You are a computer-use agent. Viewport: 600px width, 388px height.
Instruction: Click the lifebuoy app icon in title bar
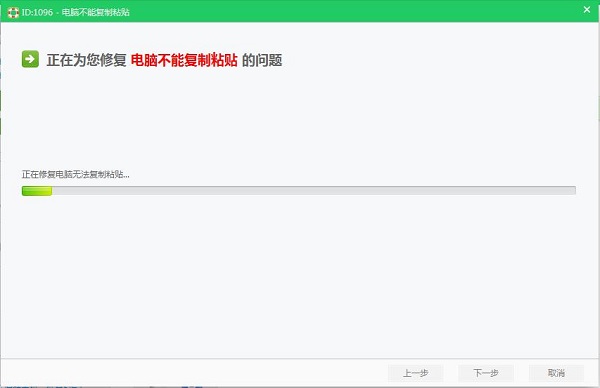(x=13, y=13)
